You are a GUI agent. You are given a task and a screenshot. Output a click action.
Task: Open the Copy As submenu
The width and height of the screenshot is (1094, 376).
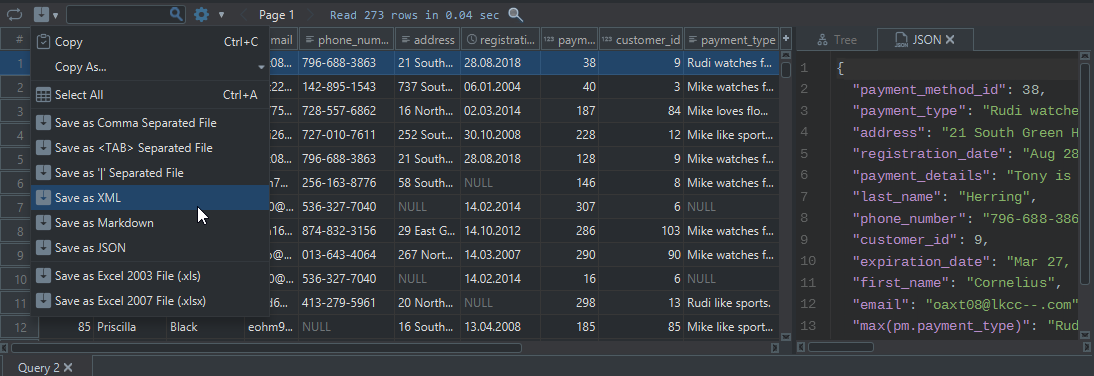click(150, 67)
